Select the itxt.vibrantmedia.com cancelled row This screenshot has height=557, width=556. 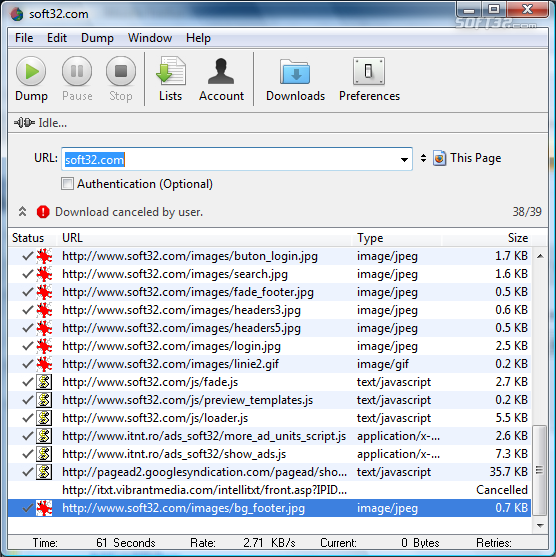point(270,490)
